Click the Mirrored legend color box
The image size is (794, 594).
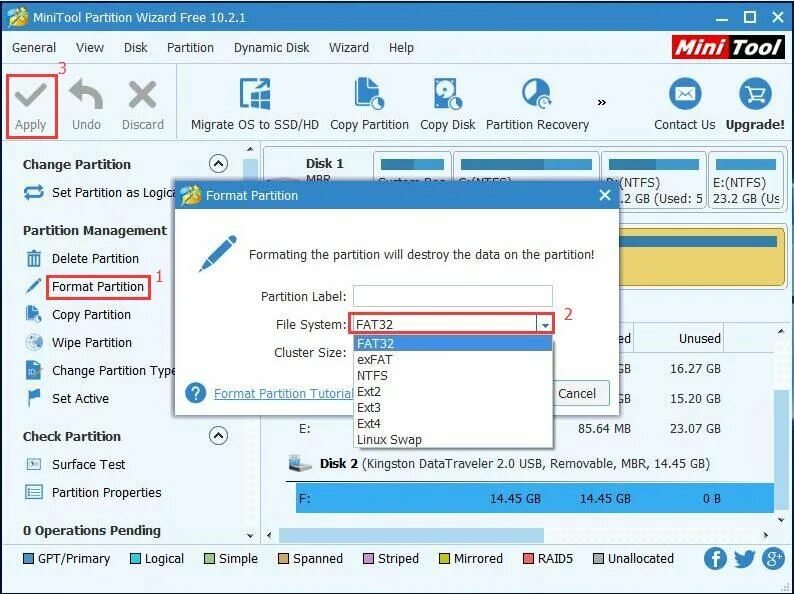tap(444, 559)
